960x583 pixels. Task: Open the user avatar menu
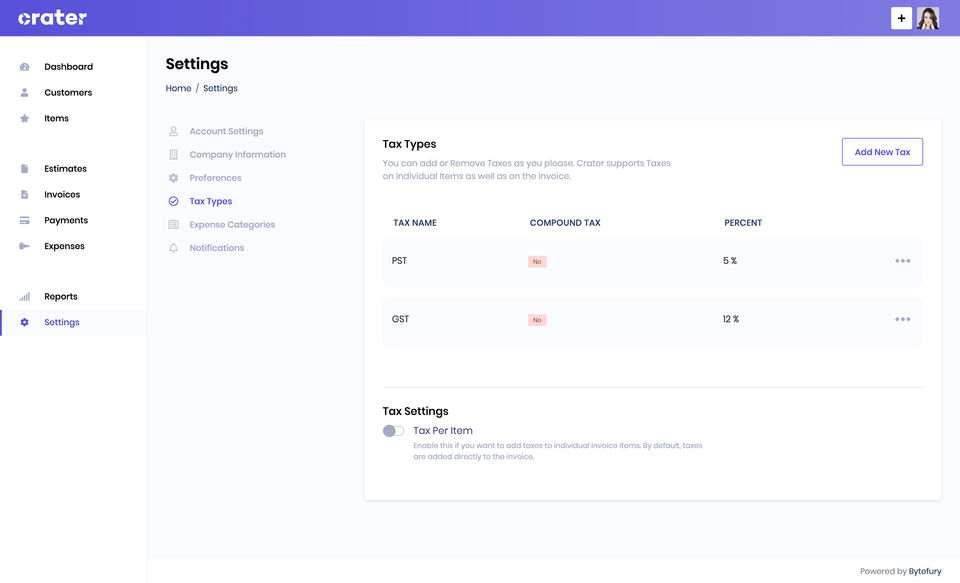point(928,18)
